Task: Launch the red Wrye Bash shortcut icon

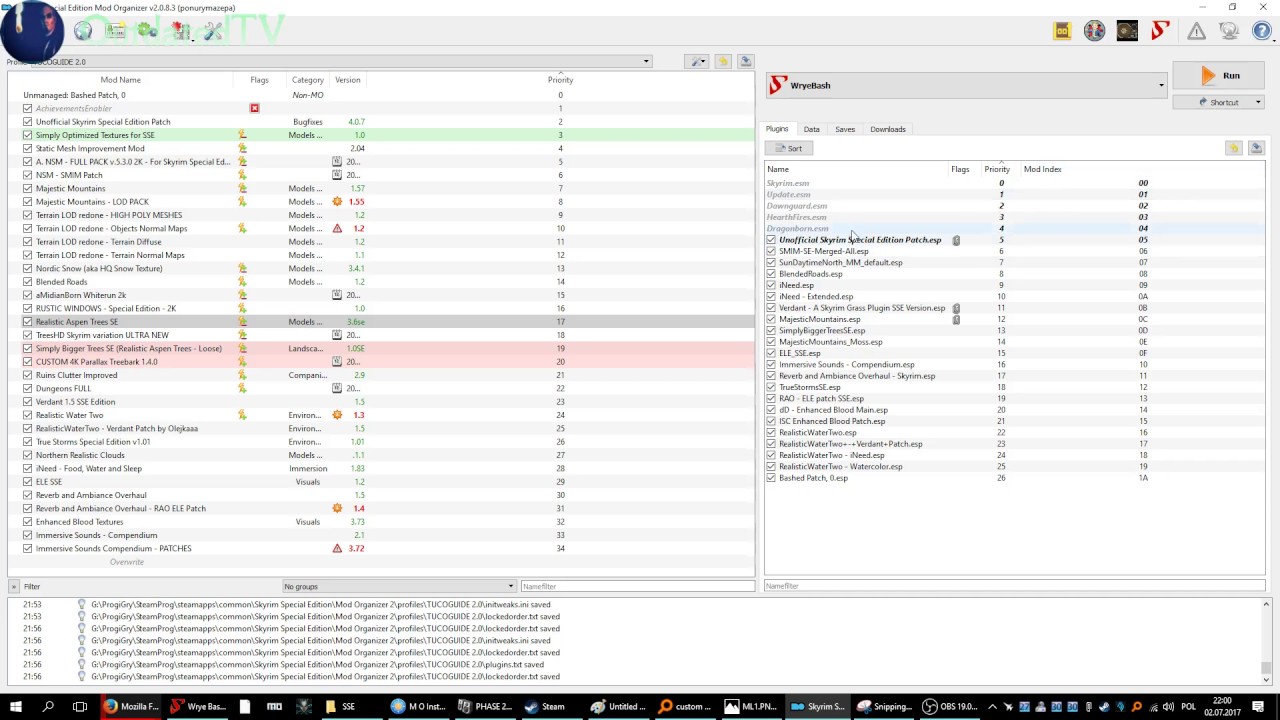Action: pos(1160,31)
